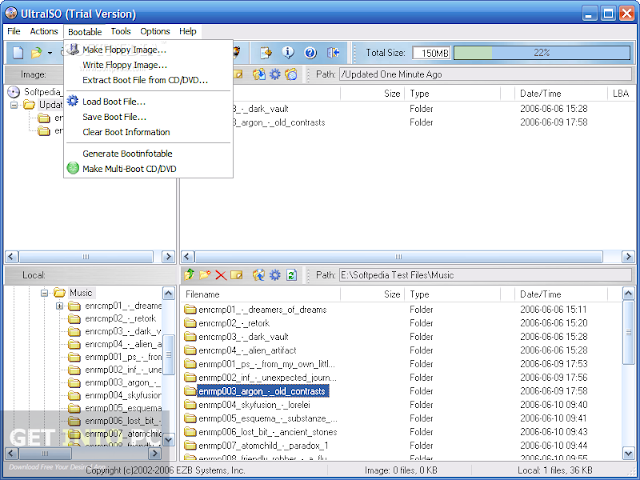This screenshot has height=480, width=640.
Task: Close the open Bootable menu by clicking Bootable
Action: (x=85, y=32)
